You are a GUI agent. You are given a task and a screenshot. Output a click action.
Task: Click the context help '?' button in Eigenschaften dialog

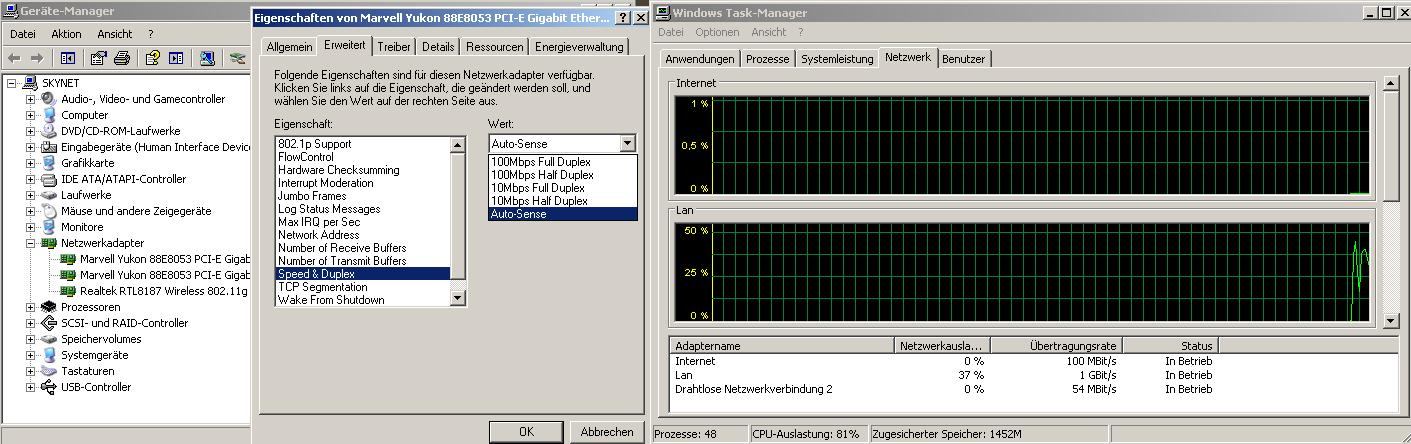[624, 18]
